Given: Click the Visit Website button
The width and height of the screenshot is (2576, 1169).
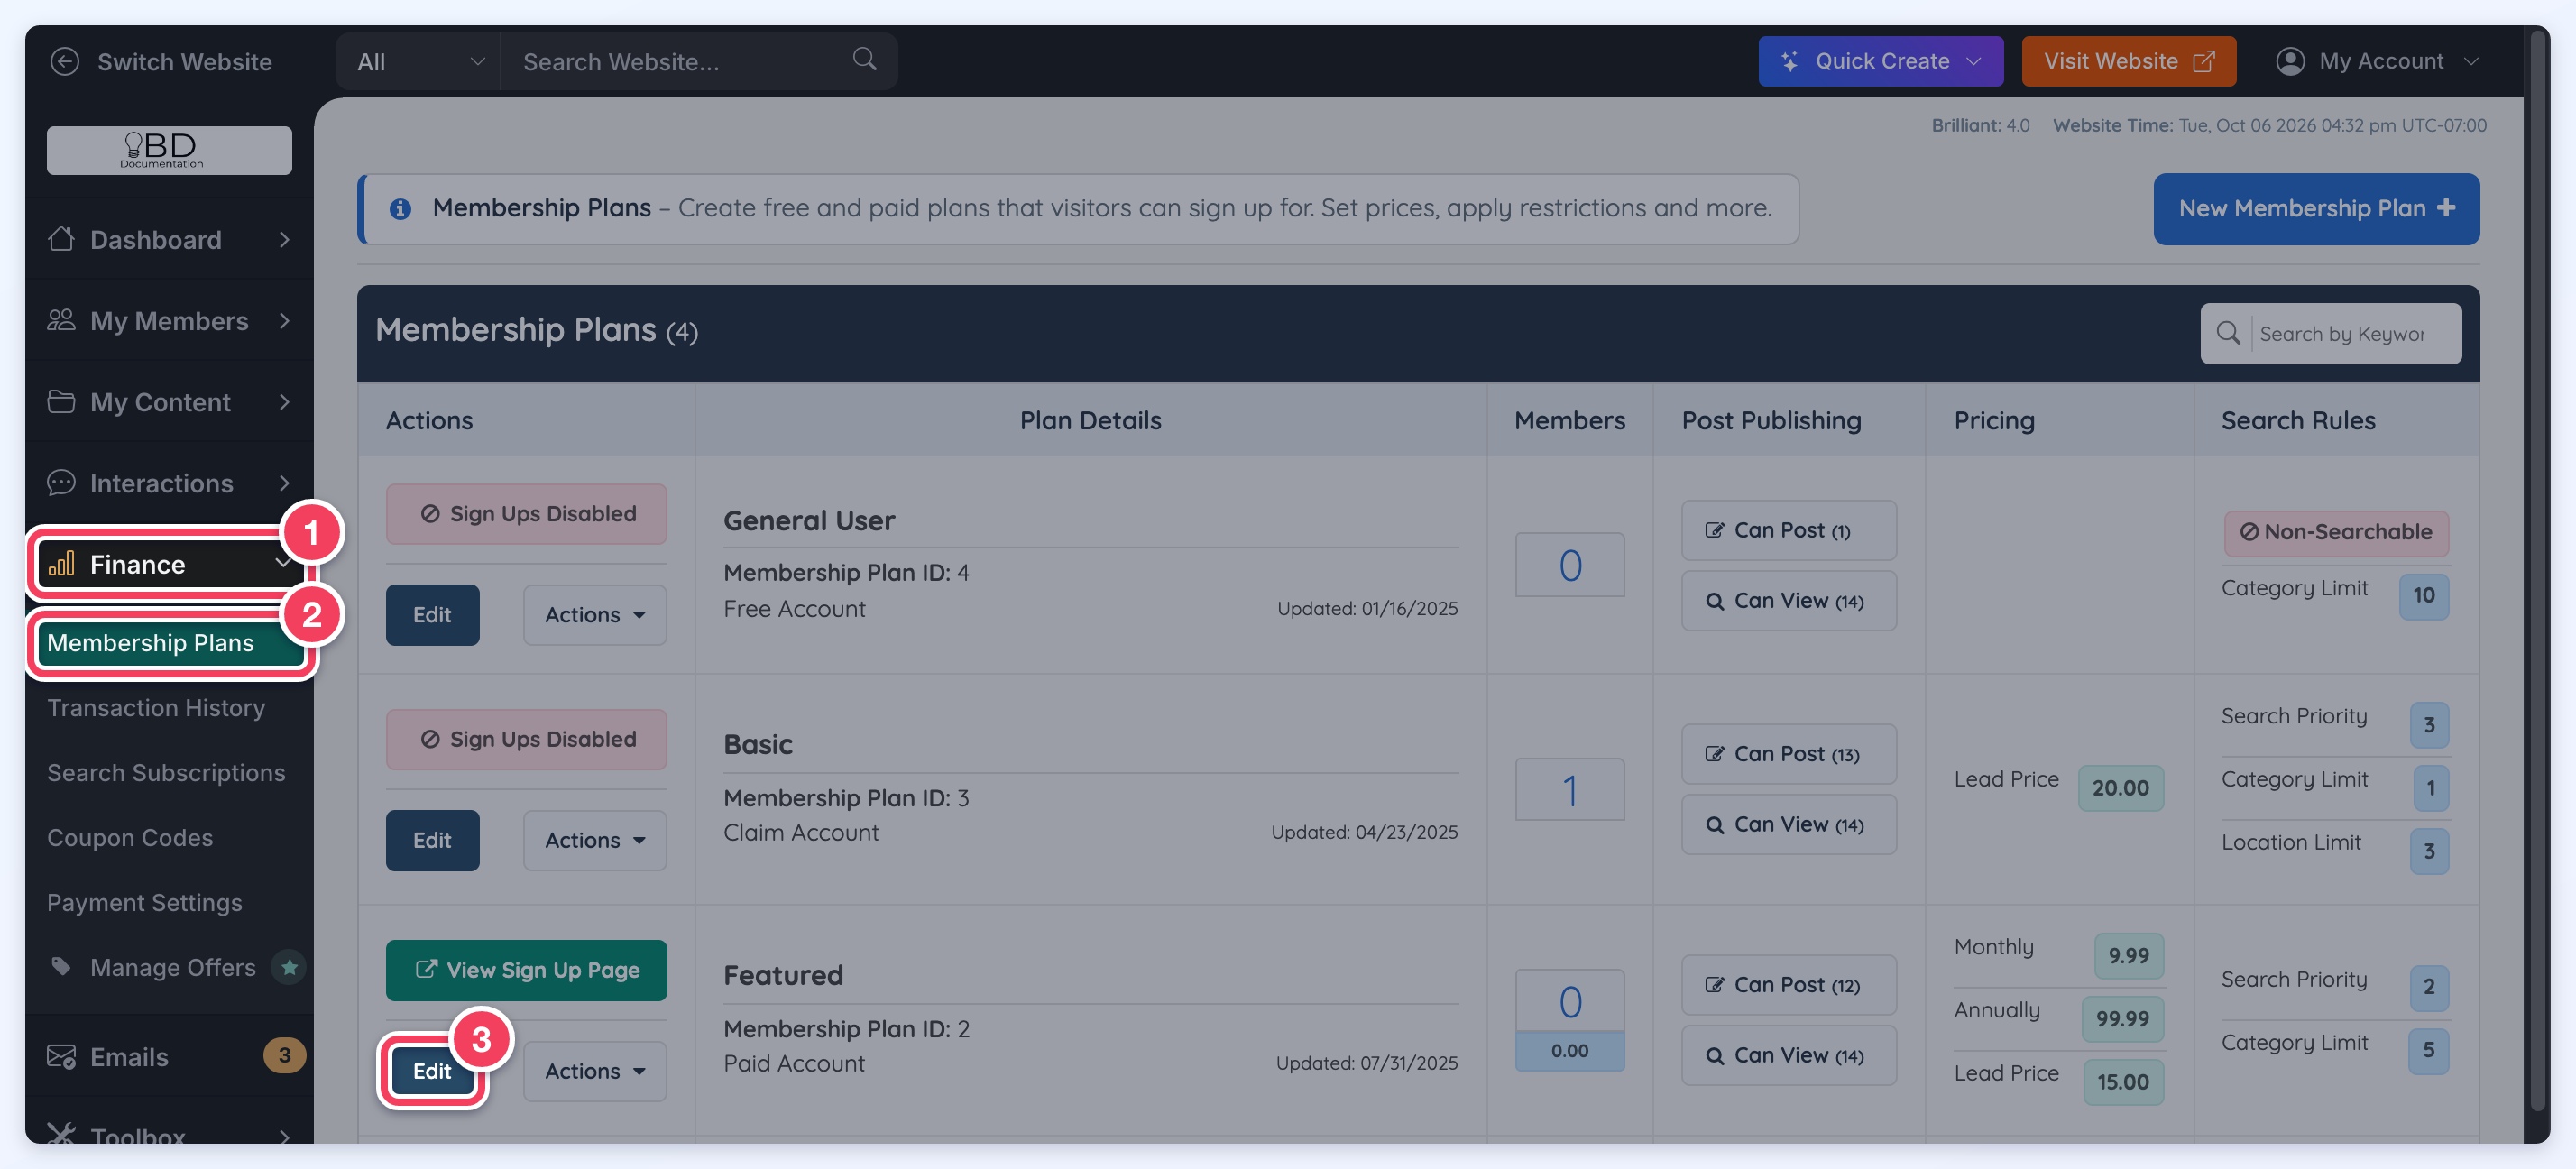Looking at the screenshot, I should pos(2128,61).
